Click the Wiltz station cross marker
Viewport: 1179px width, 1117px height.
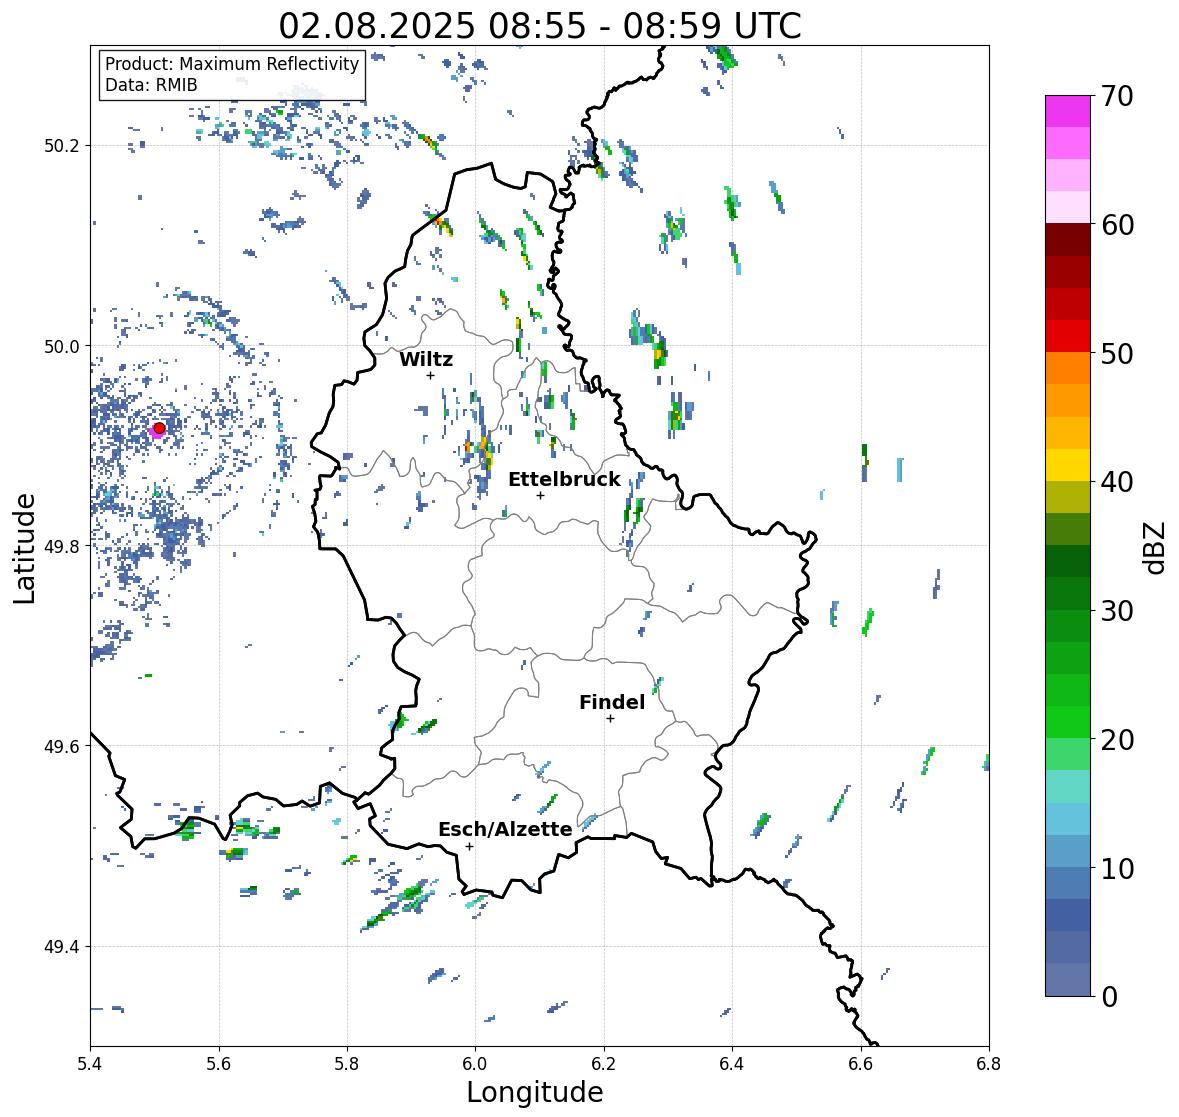[430, 375]
